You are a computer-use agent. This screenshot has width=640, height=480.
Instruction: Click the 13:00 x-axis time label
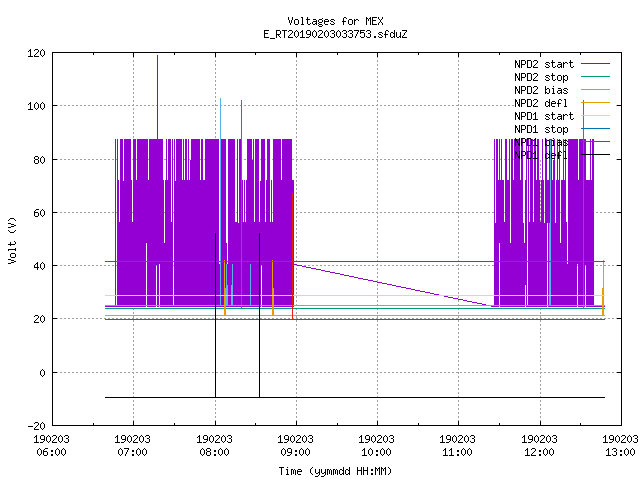[620, 452]
